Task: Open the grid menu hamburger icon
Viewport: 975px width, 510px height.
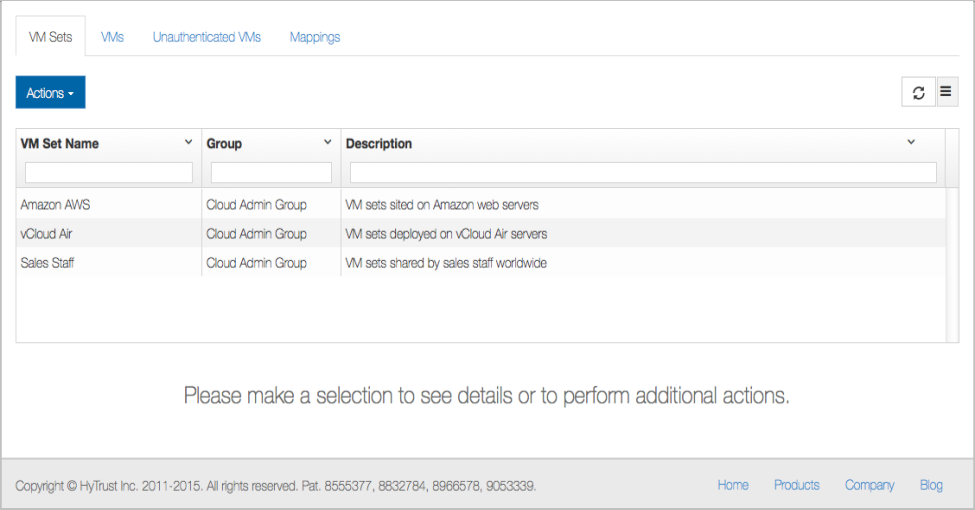Action: point(946,92)
